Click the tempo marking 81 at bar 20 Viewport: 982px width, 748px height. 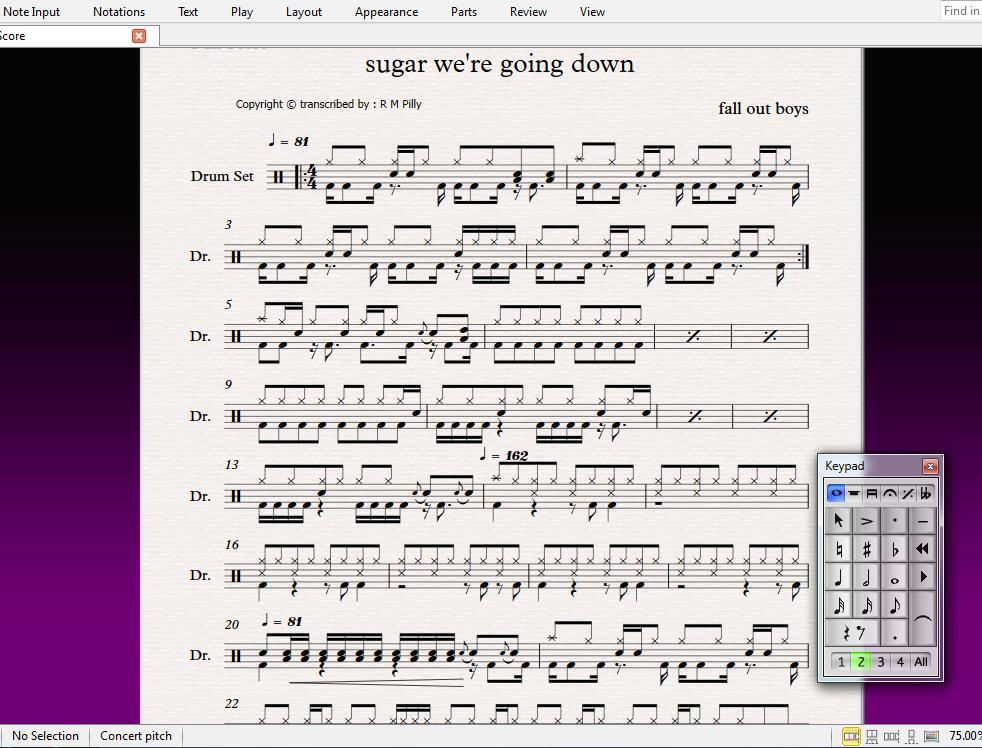[x=282, y=621]
